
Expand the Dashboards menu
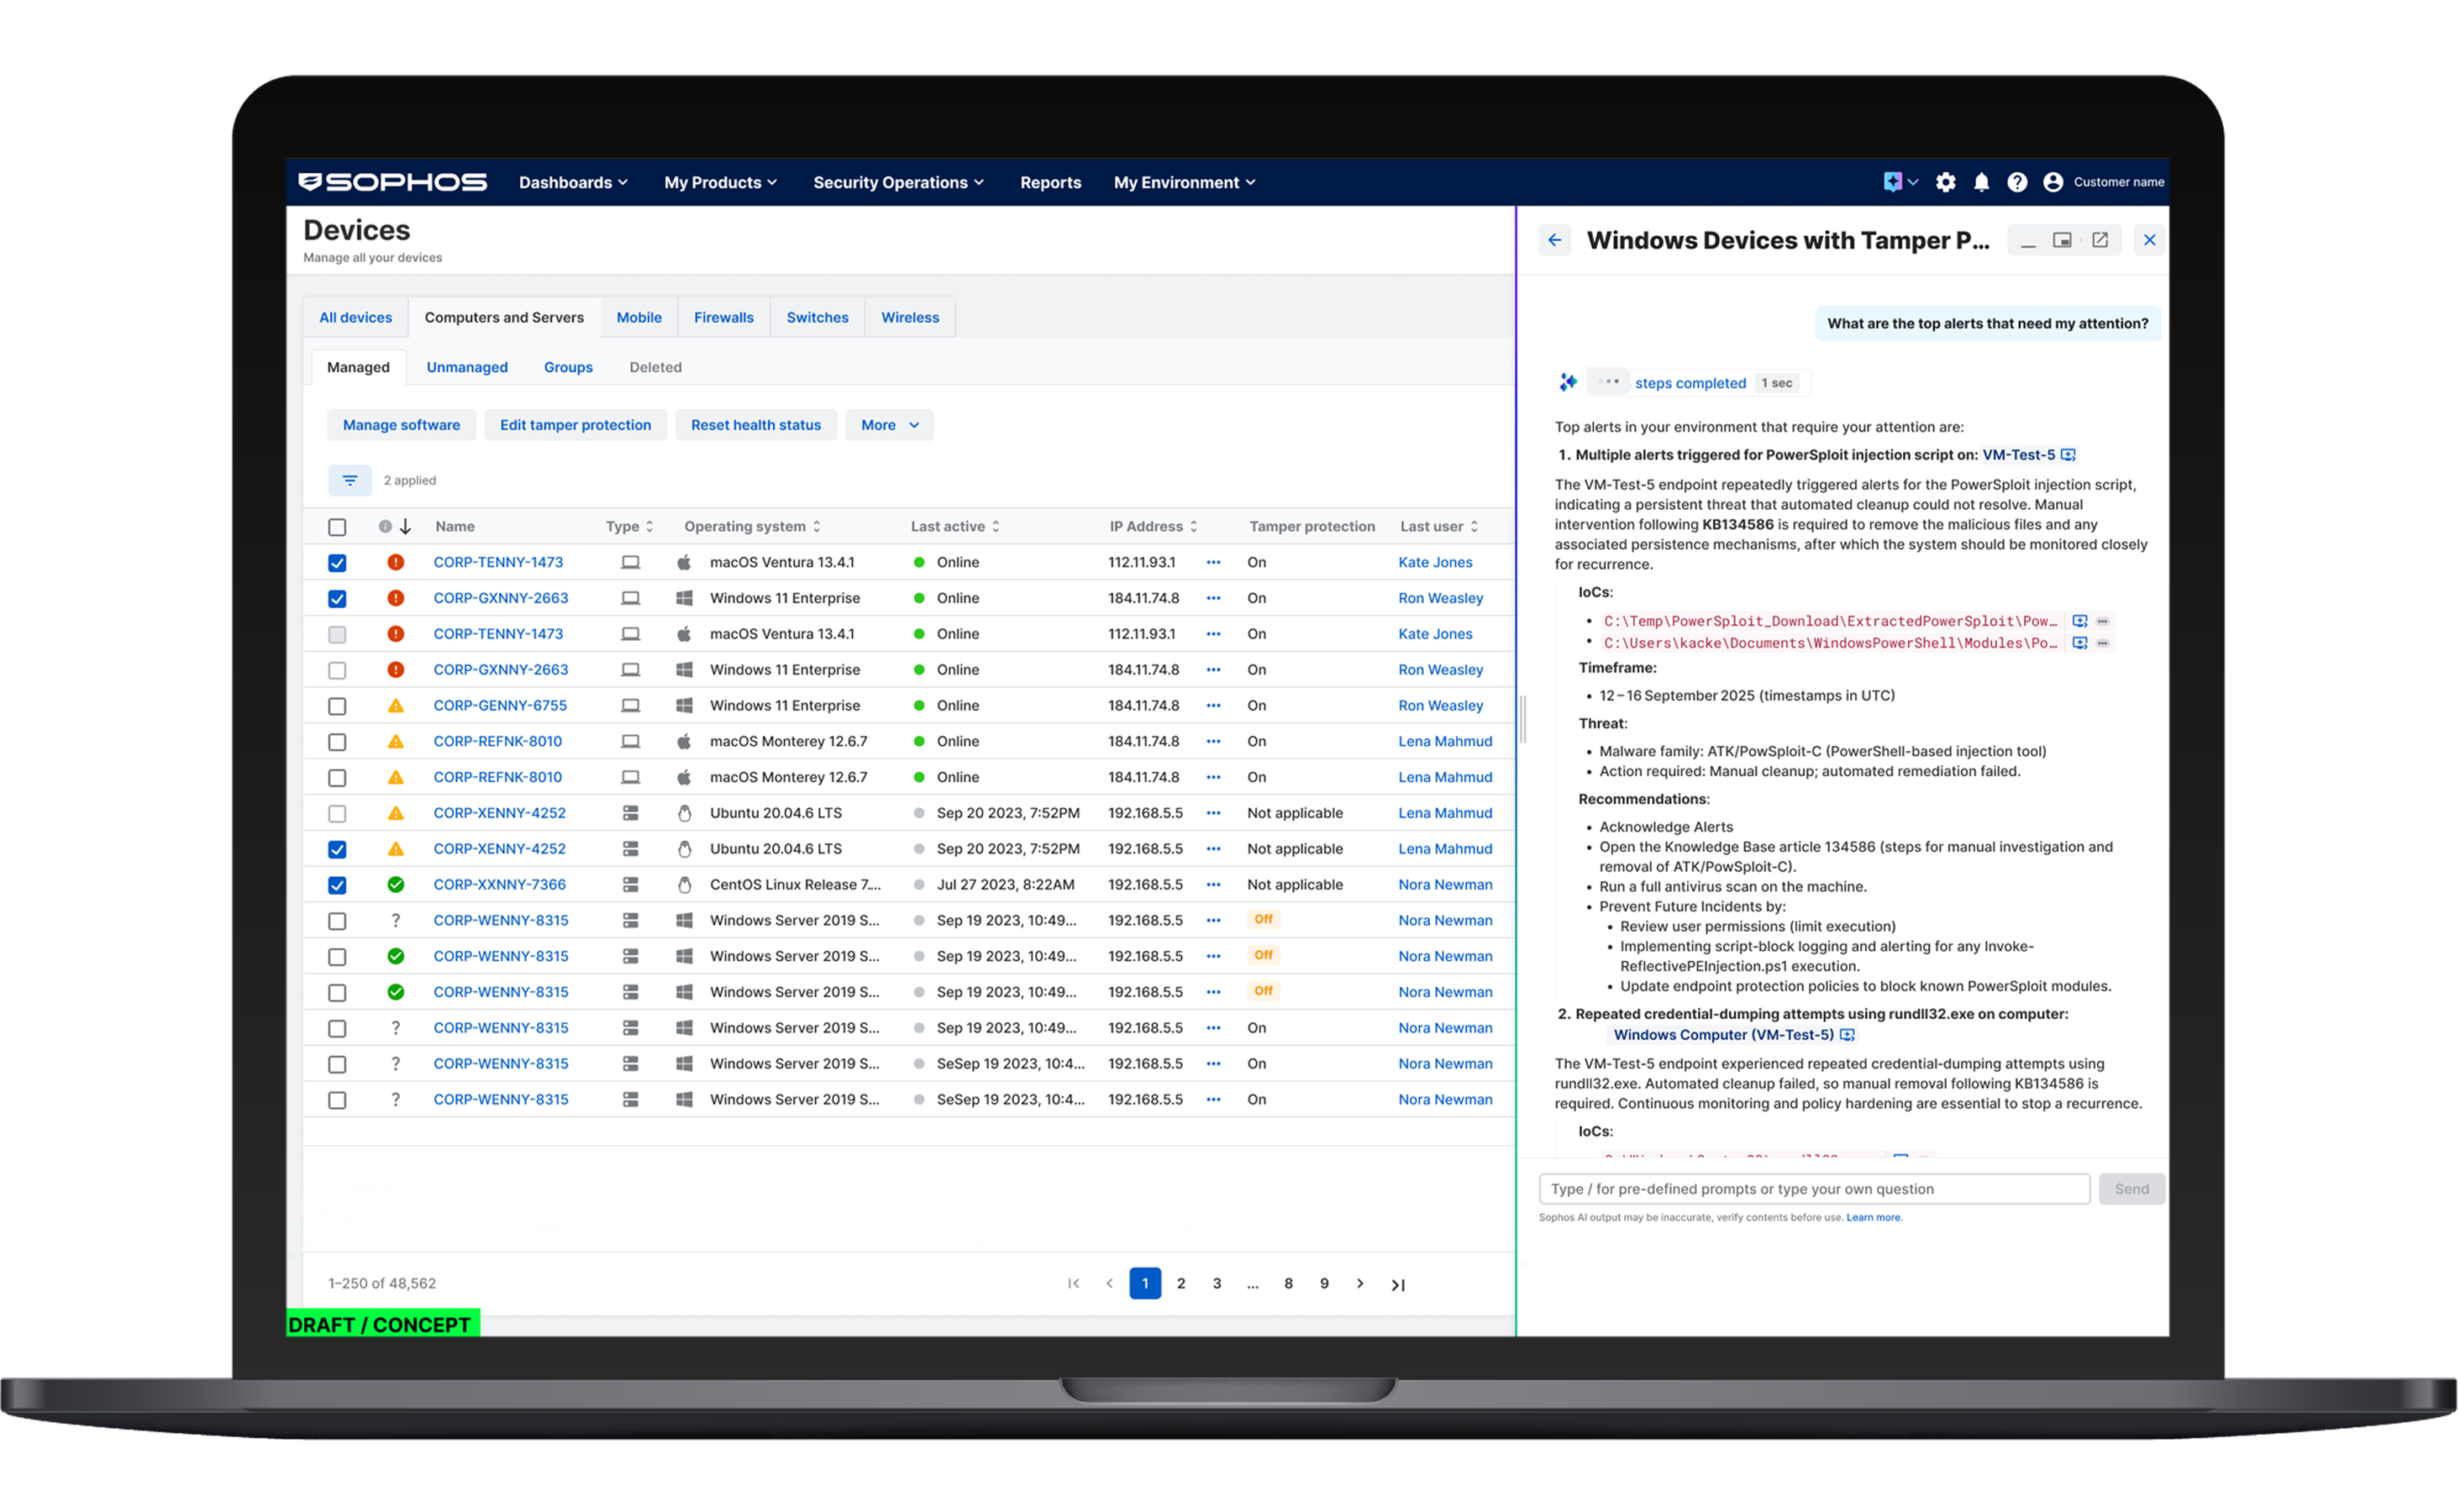573,182
